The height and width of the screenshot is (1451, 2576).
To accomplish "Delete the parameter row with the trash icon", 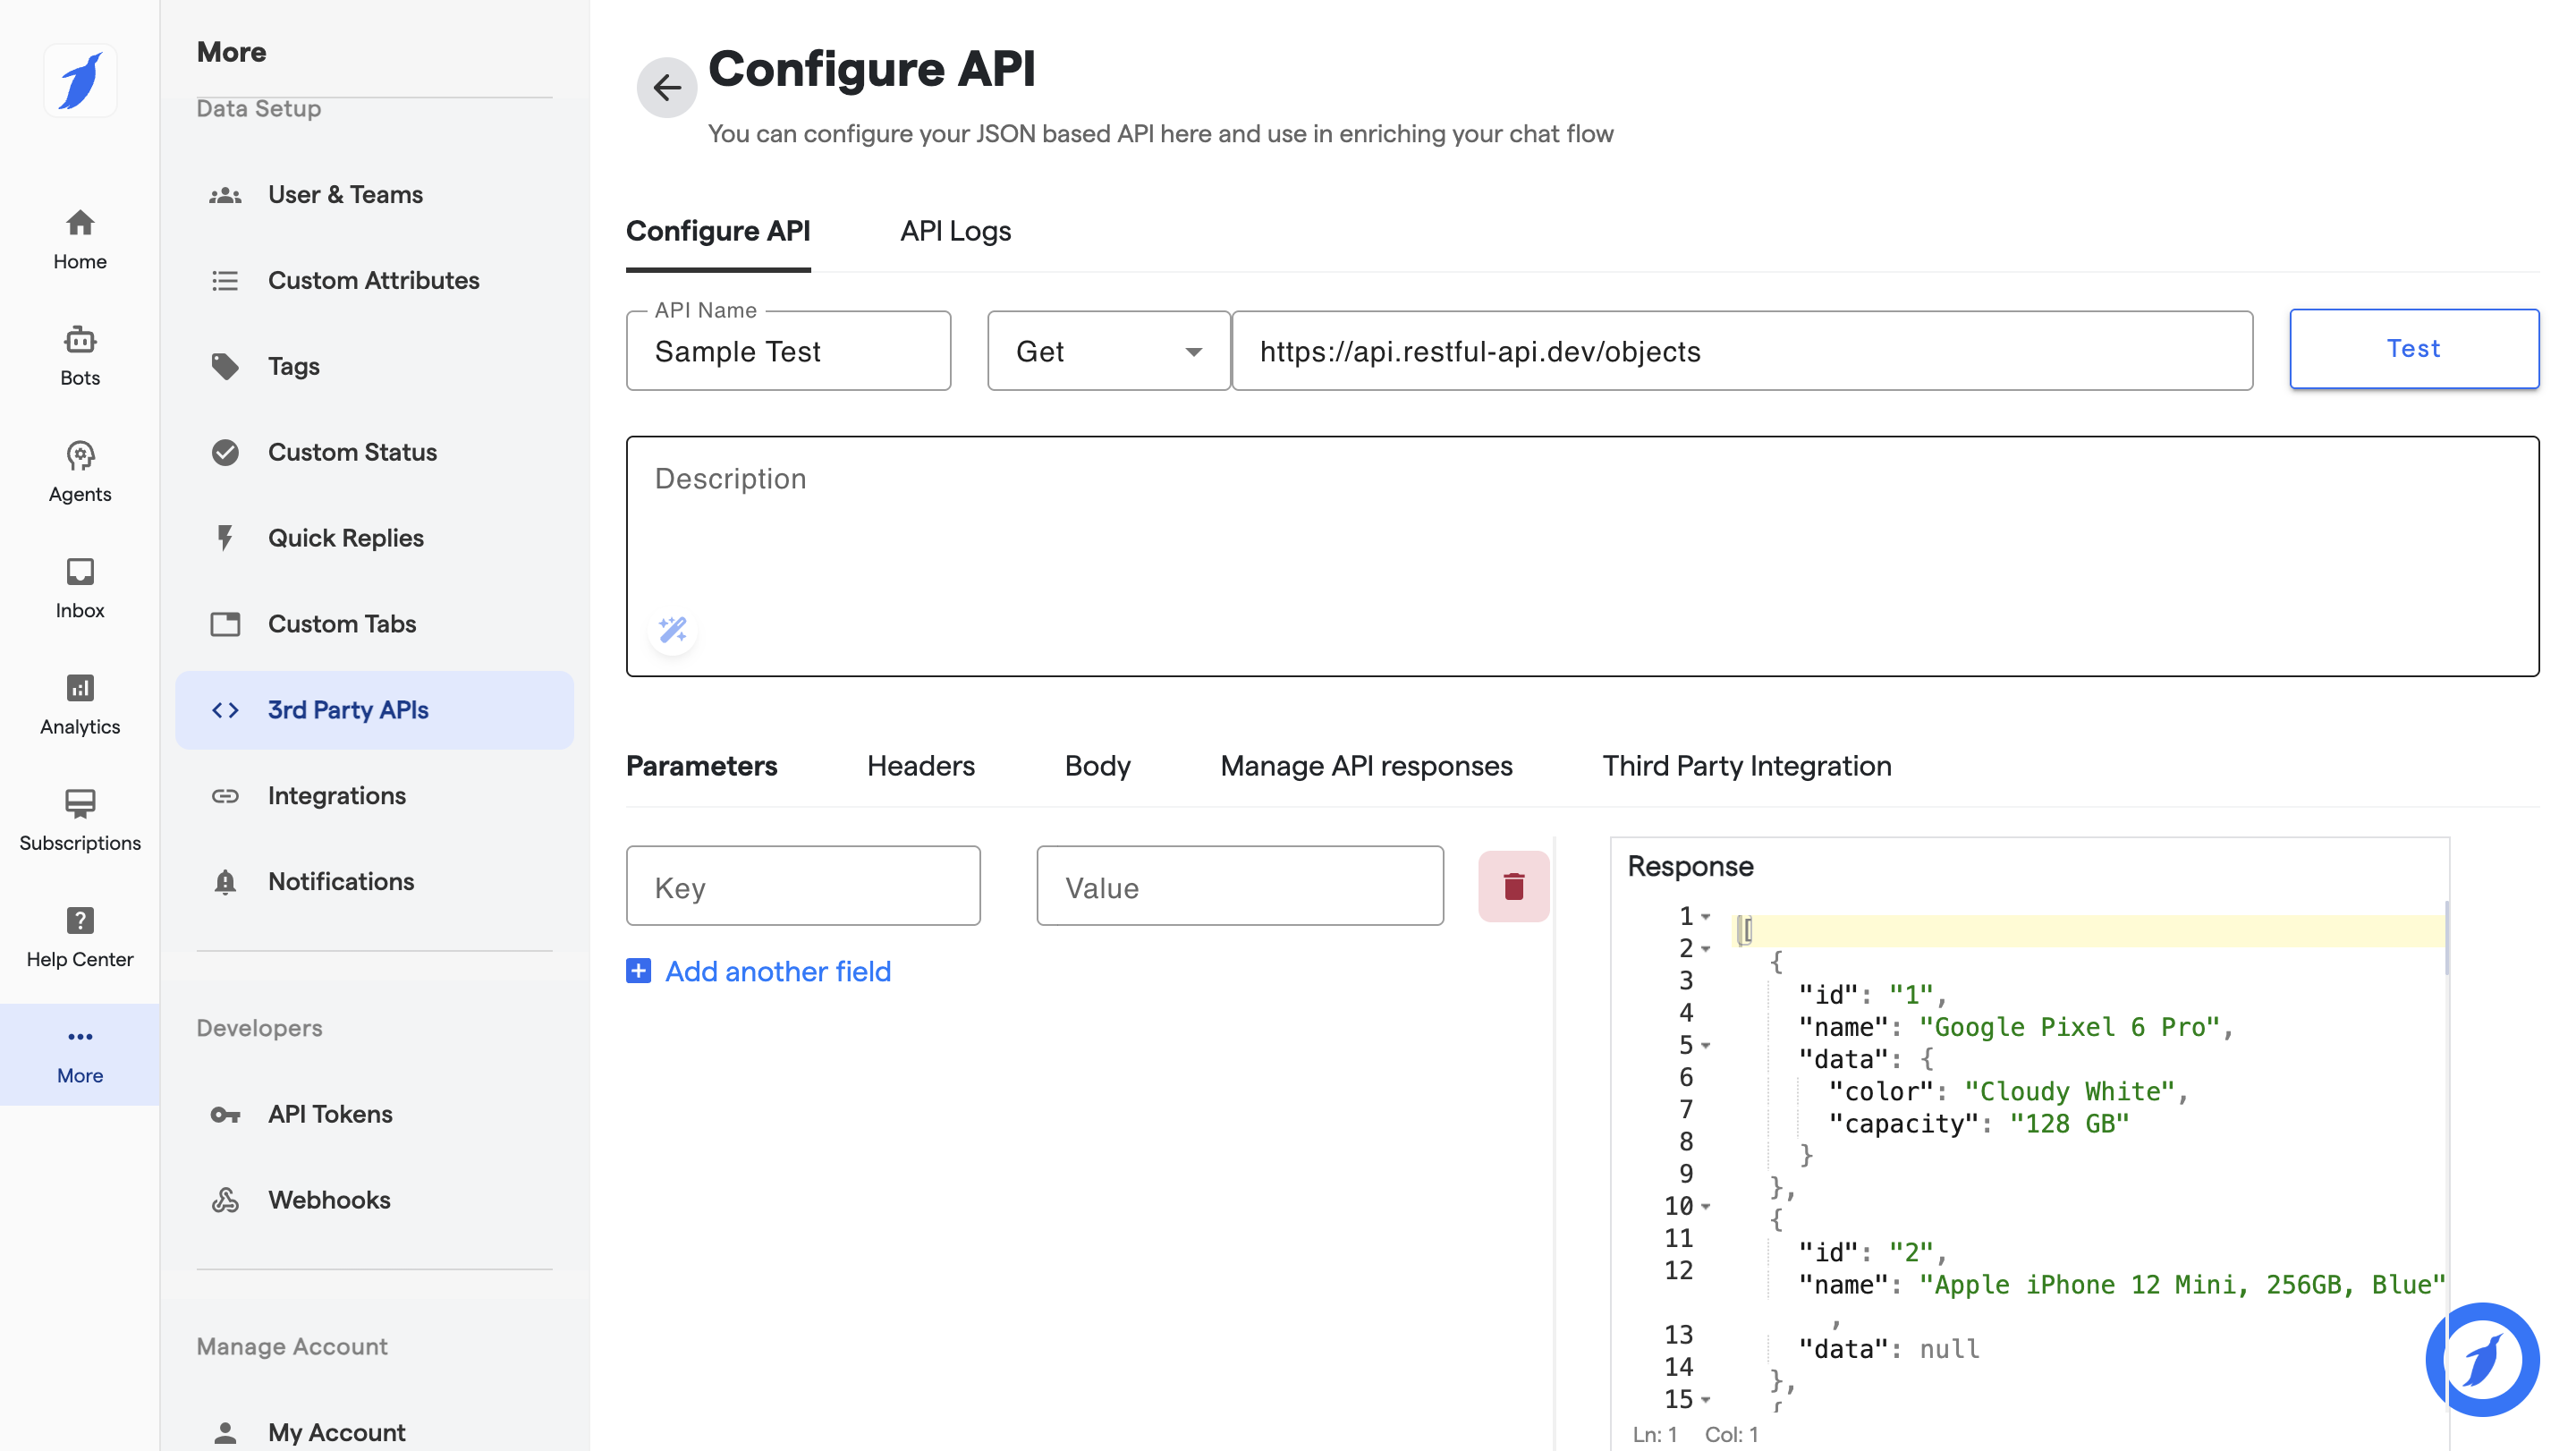I will click(1513, 886).
